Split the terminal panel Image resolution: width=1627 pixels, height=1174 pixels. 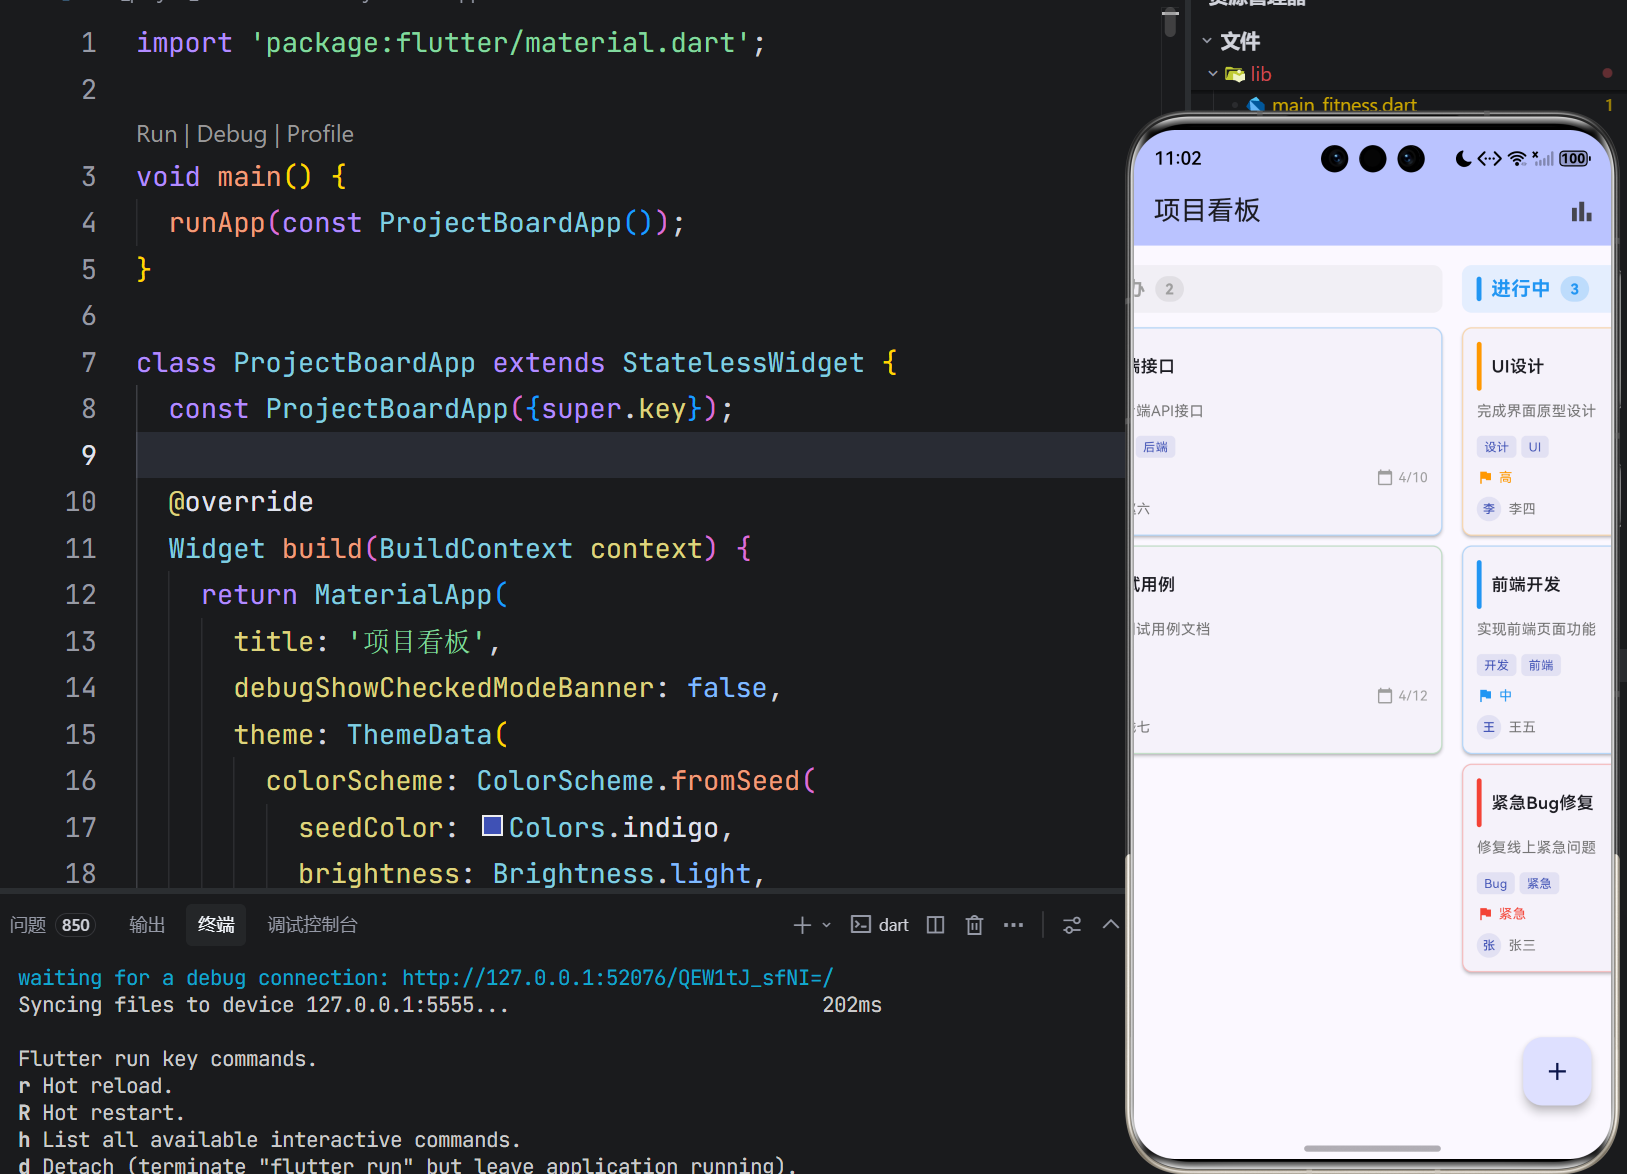point(936,925)
